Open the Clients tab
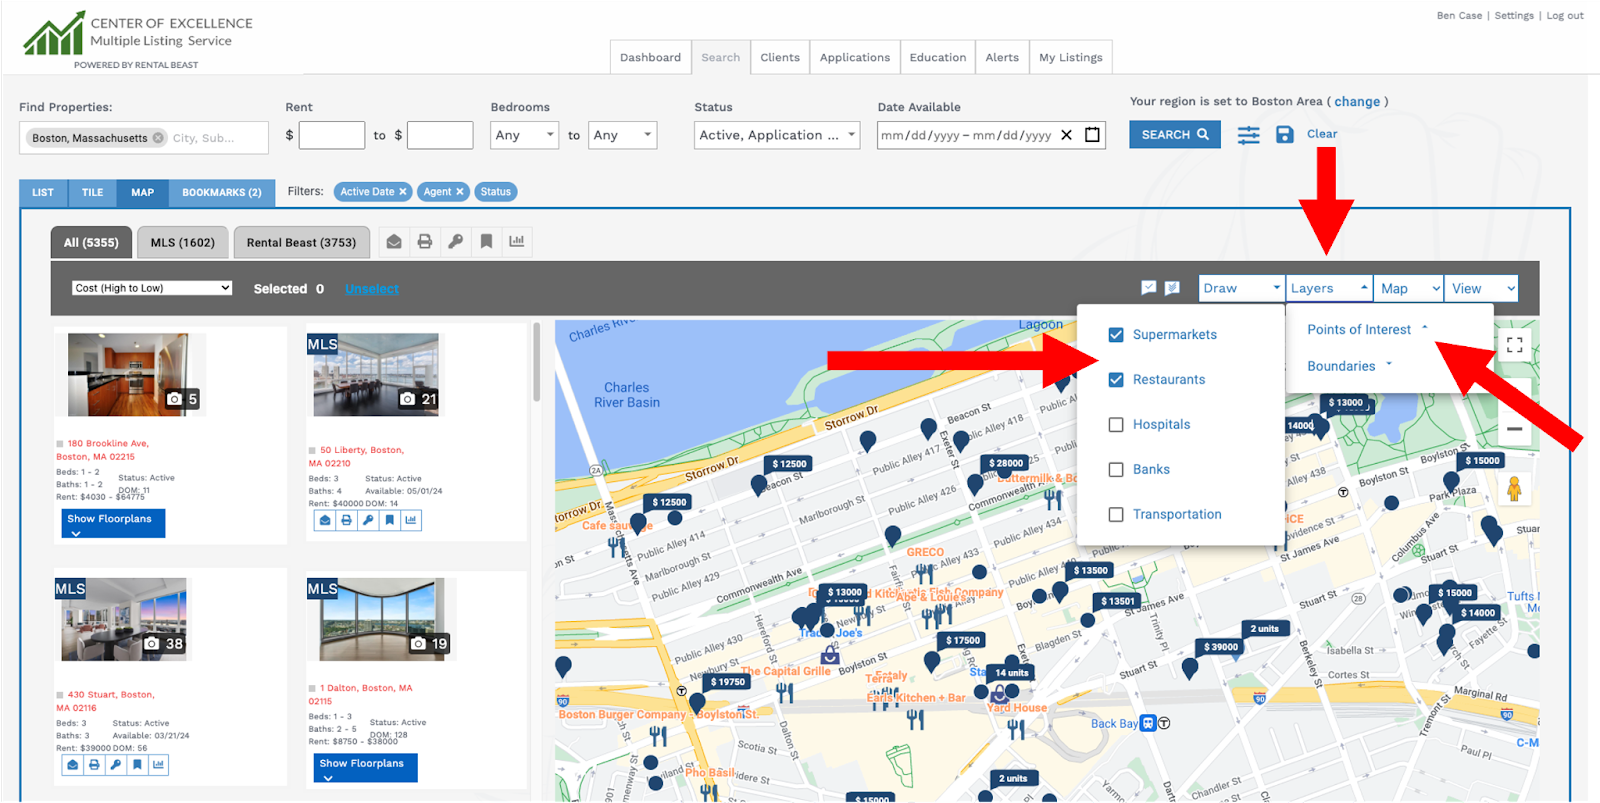This screenshot has width=1600, height=803. pyautogui.click(x=780, y=57)
